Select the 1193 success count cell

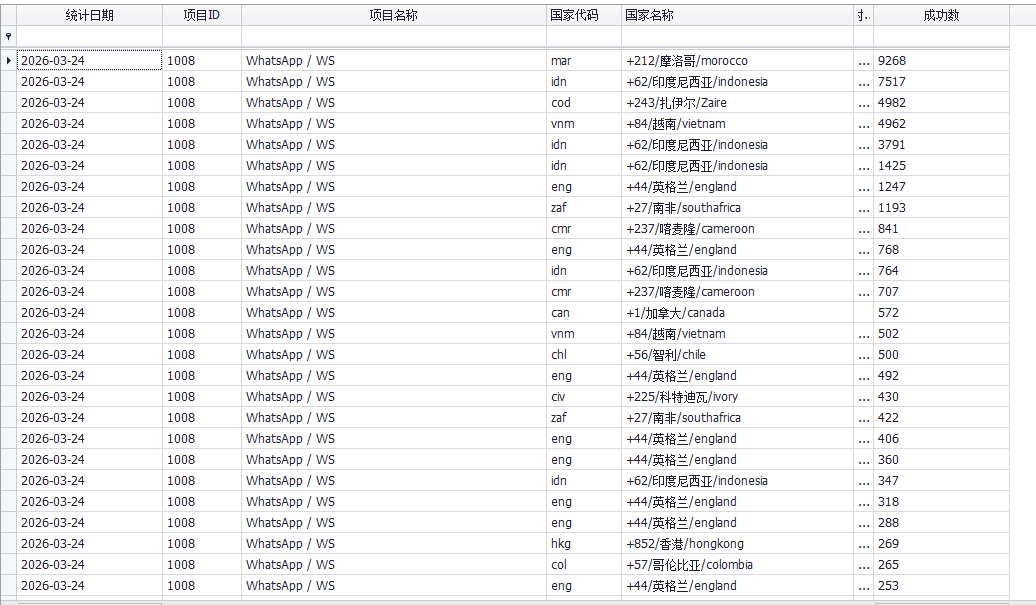[x=941, y=207]
